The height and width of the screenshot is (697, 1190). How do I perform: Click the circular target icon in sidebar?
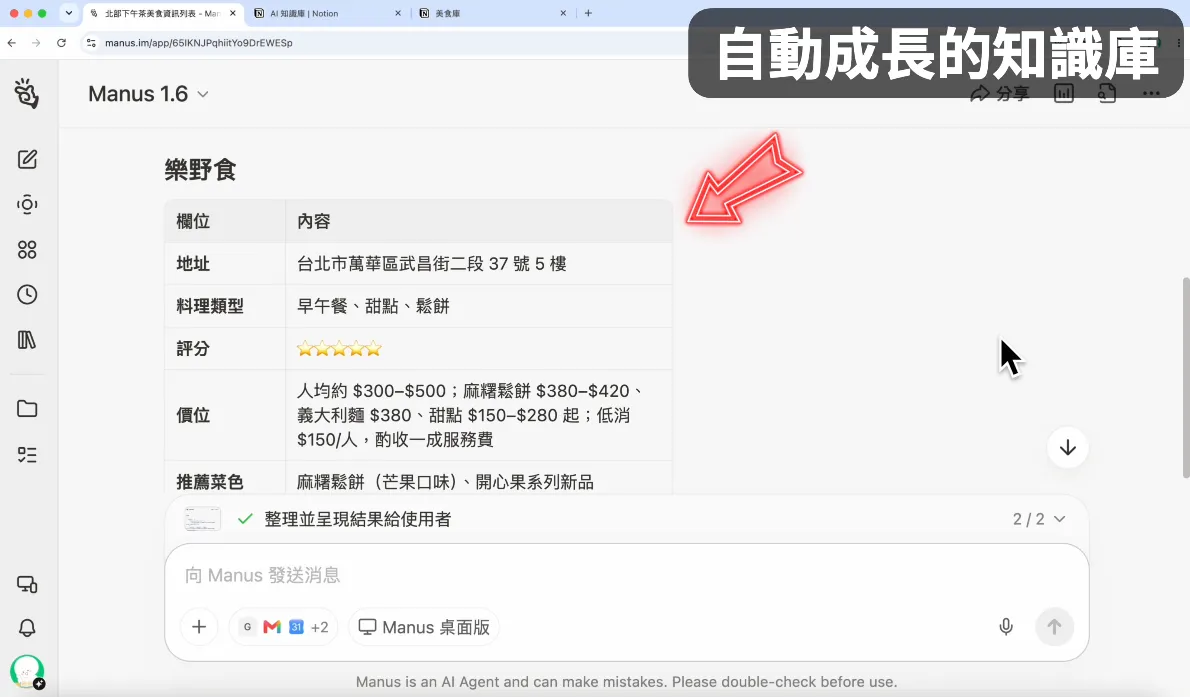(27, 204)
